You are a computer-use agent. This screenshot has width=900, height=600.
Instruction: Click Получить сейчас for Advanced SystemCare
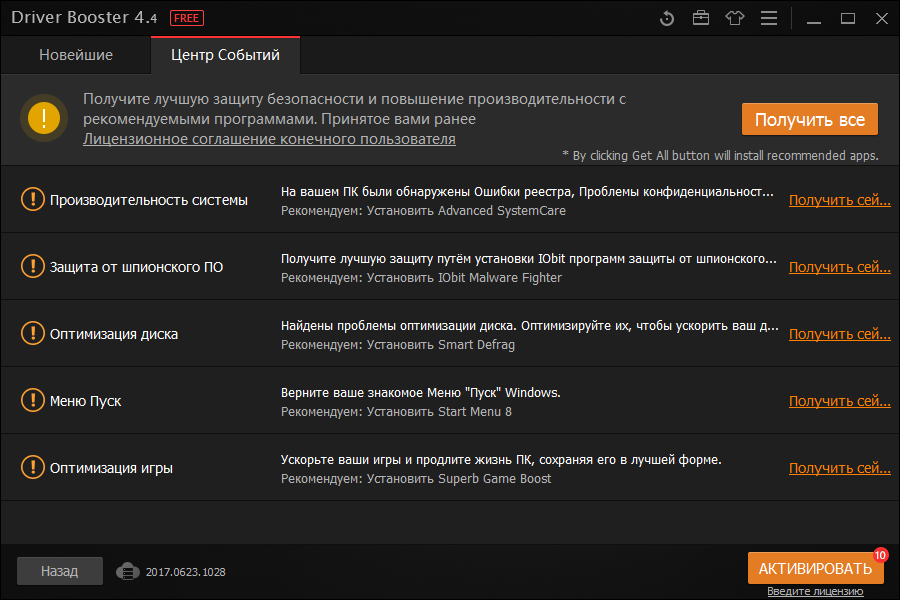pos(840,200)
